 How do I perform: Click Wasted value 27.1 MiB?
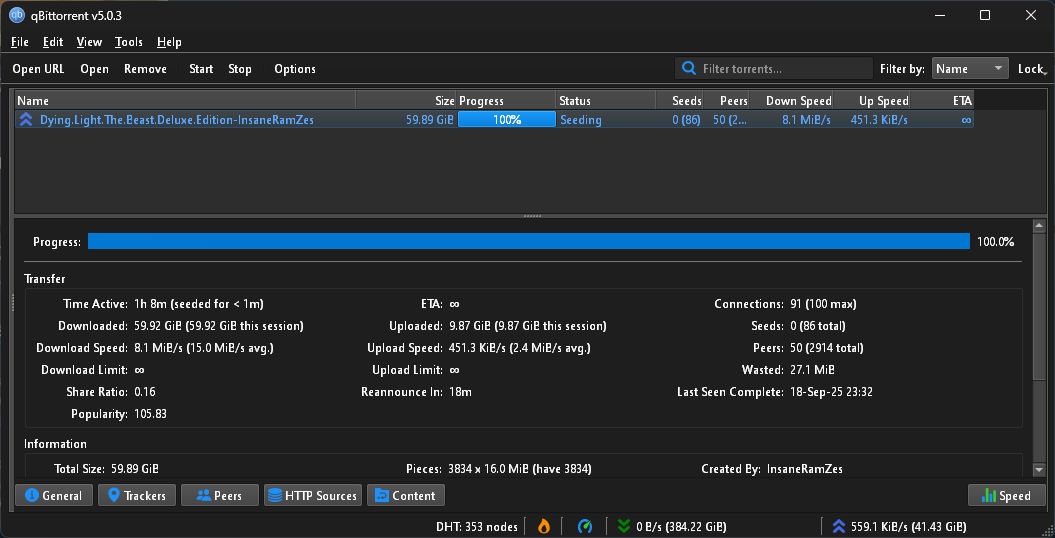point(813,370)
